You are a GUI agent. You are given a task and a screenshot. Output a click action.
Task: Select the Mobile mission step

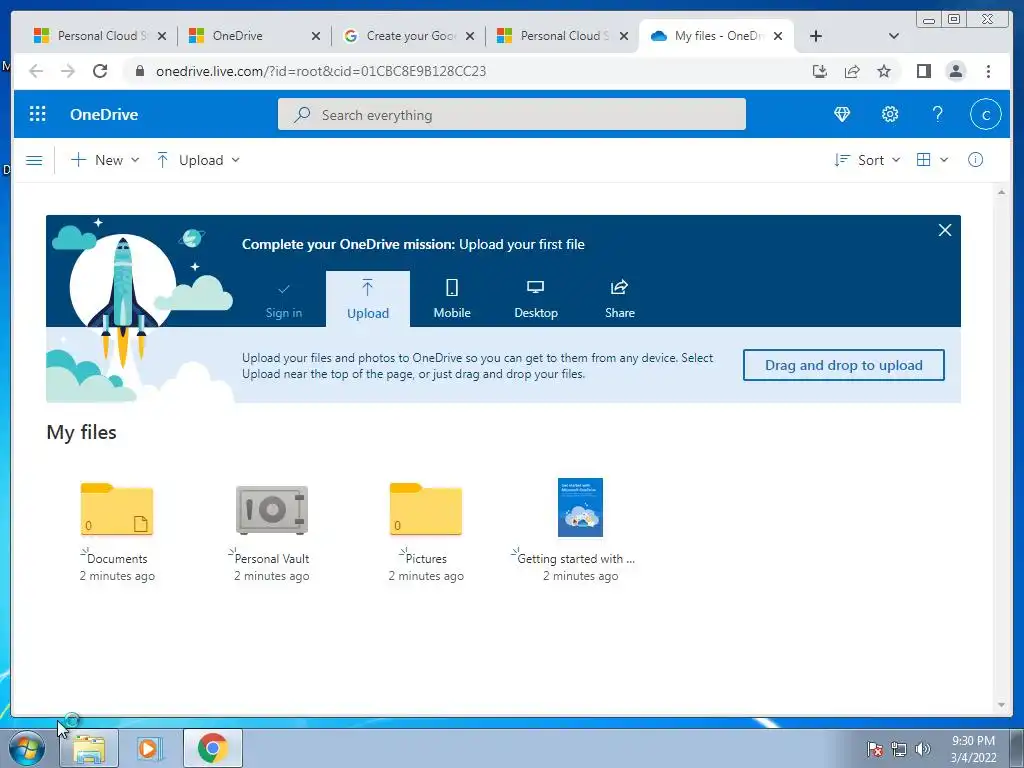452,299
